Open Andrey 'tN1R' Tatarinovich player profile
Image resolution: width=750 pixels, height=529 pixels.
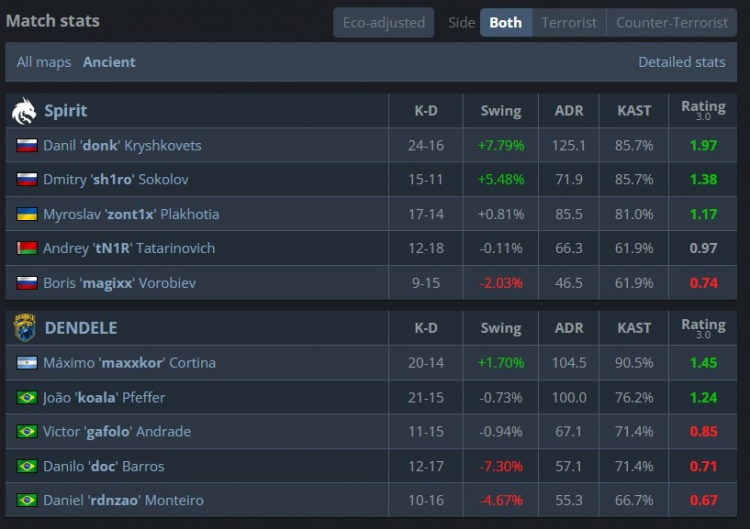click(129, 248)
